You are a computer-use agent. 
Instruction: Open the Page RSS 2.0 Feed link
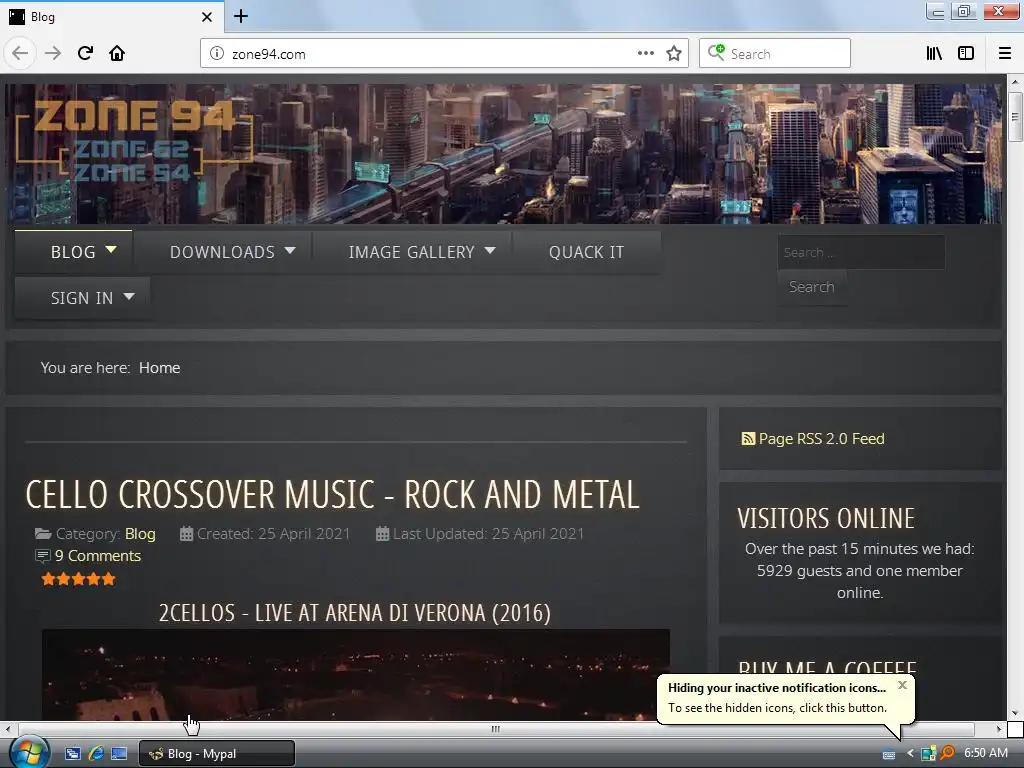(x=821, y=439)
